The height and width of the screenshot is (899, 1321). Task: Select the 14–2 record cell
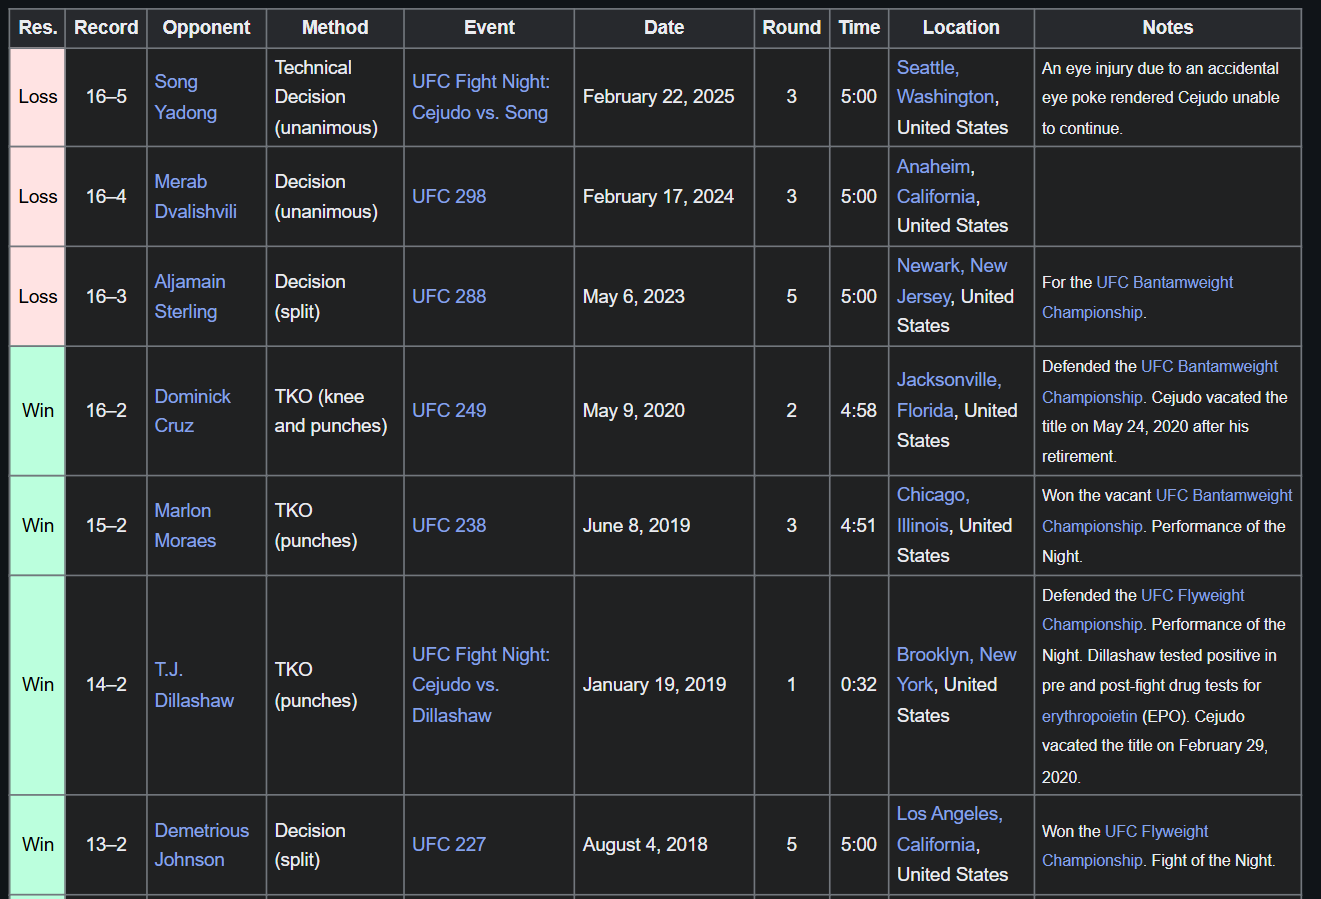point(106,685)
